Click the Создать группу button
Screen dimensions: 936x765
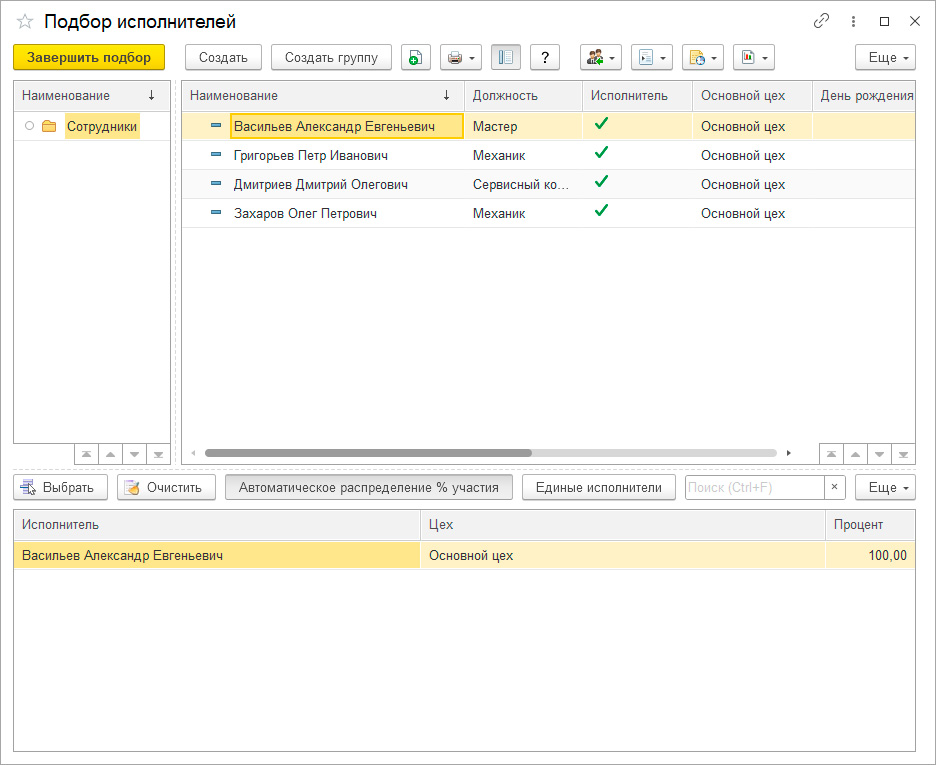331,57
